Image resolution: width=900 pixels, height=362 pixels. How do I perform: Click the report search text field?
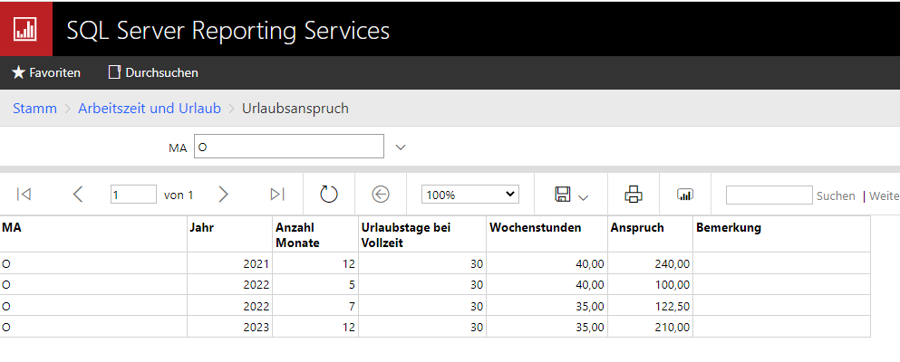769,195
